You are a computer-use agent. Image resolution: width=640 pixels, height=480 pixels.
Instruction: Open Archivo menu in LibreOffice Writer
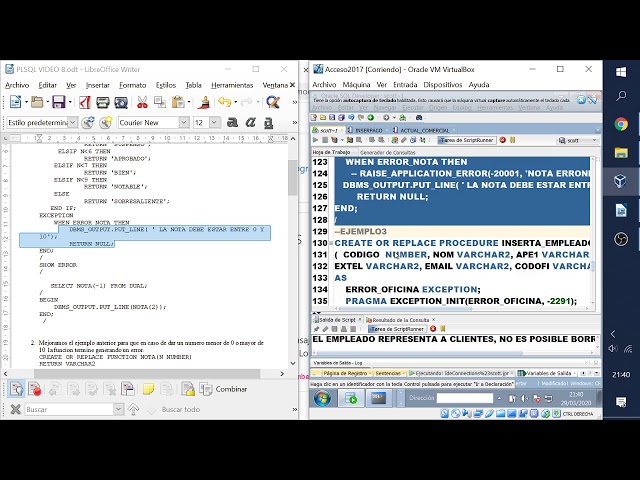pyautogui.click(x=17, y=85)
